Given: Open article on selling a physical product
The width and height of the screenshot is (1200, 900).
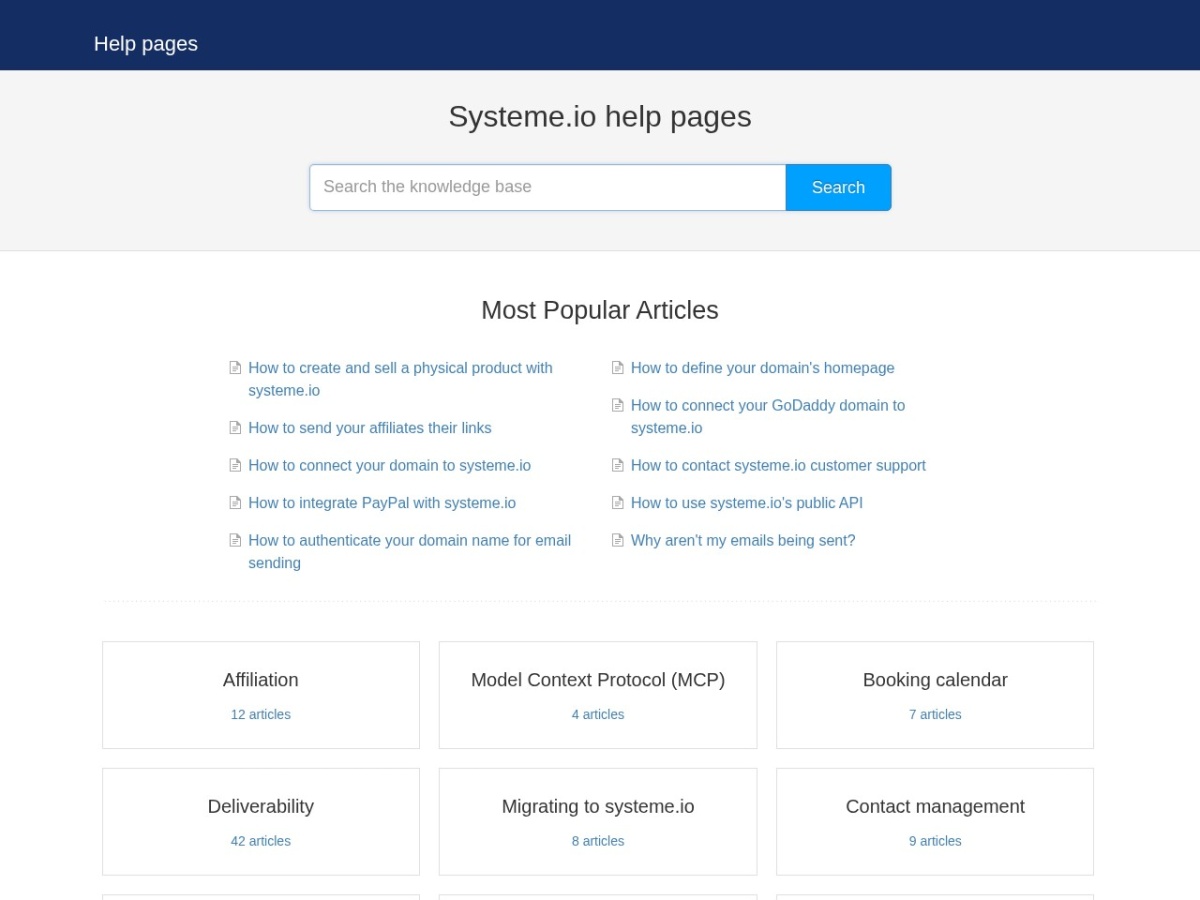Looking at the screenshot, I should pyautogui.click(x=400, y=379).
